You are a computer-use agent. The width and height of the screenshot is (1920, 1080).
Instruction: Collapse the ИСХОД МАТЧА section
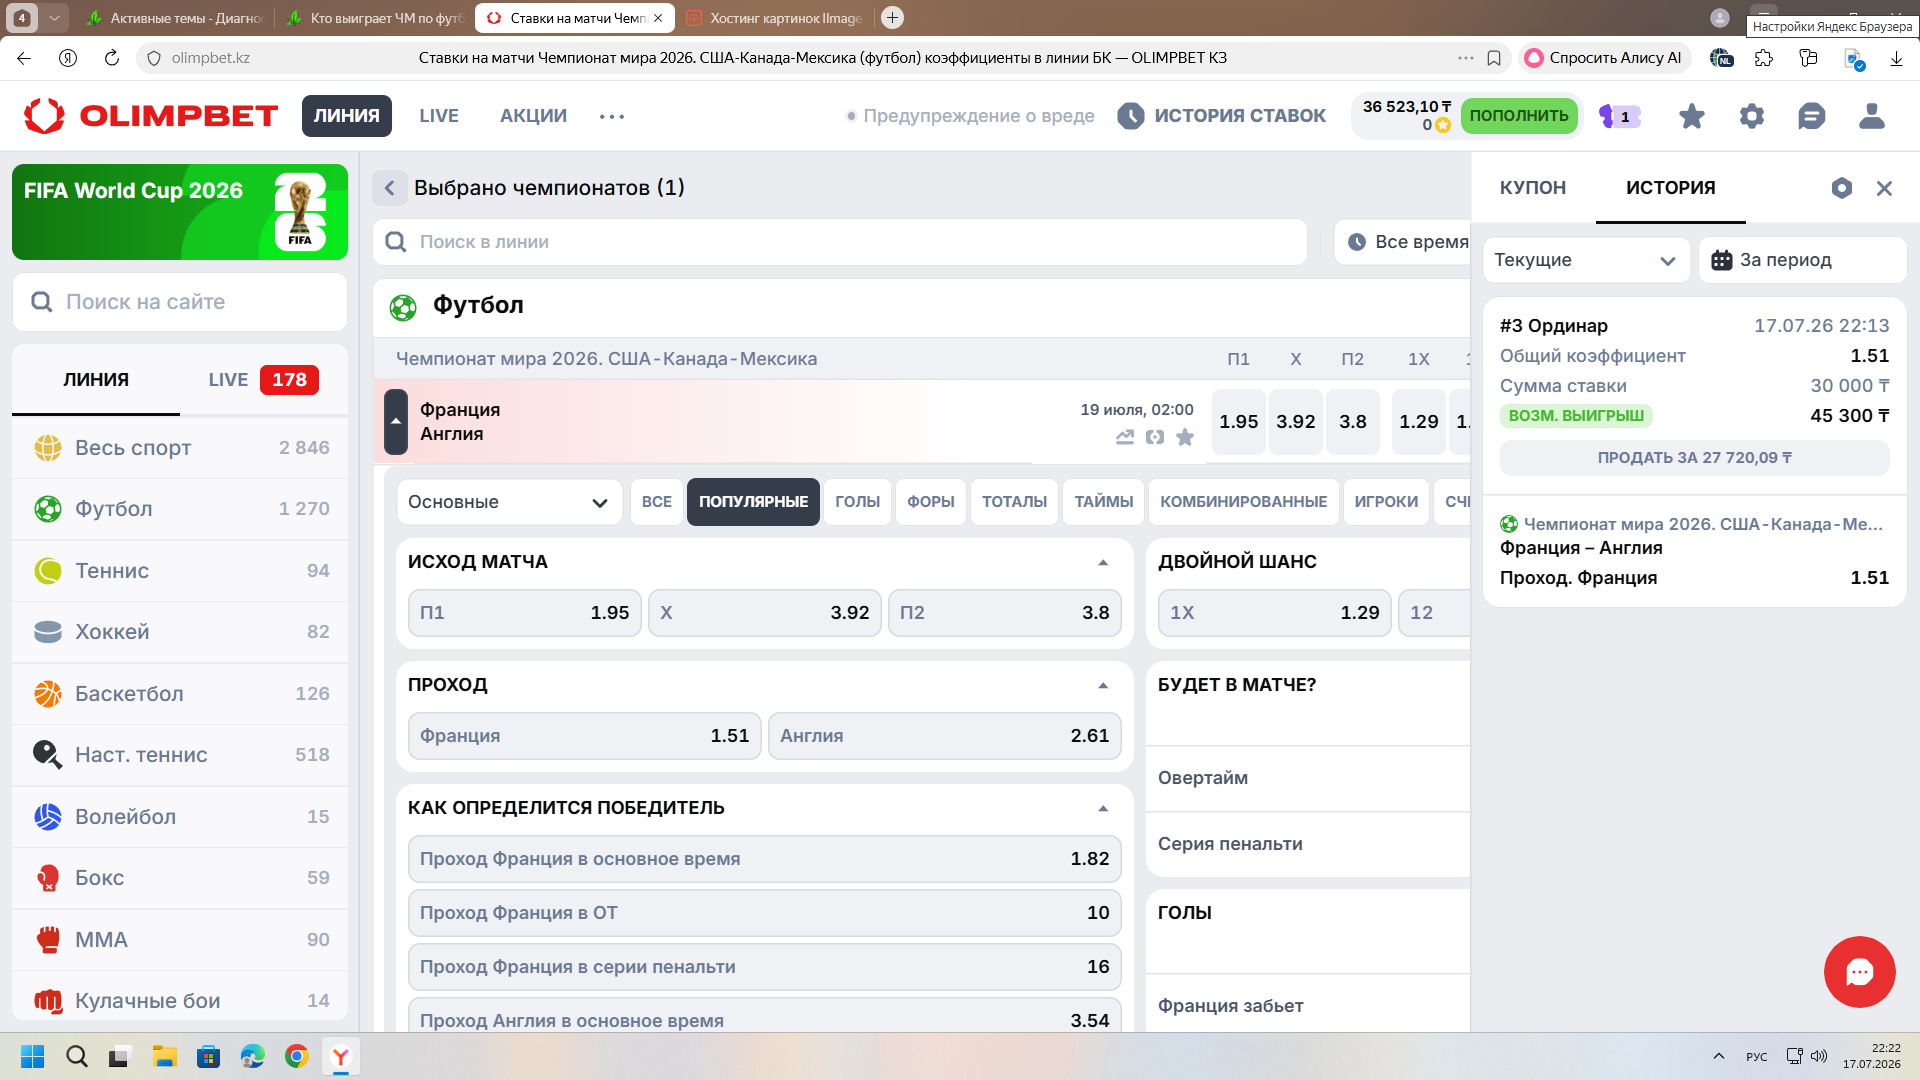click(x=1103, y=562)
